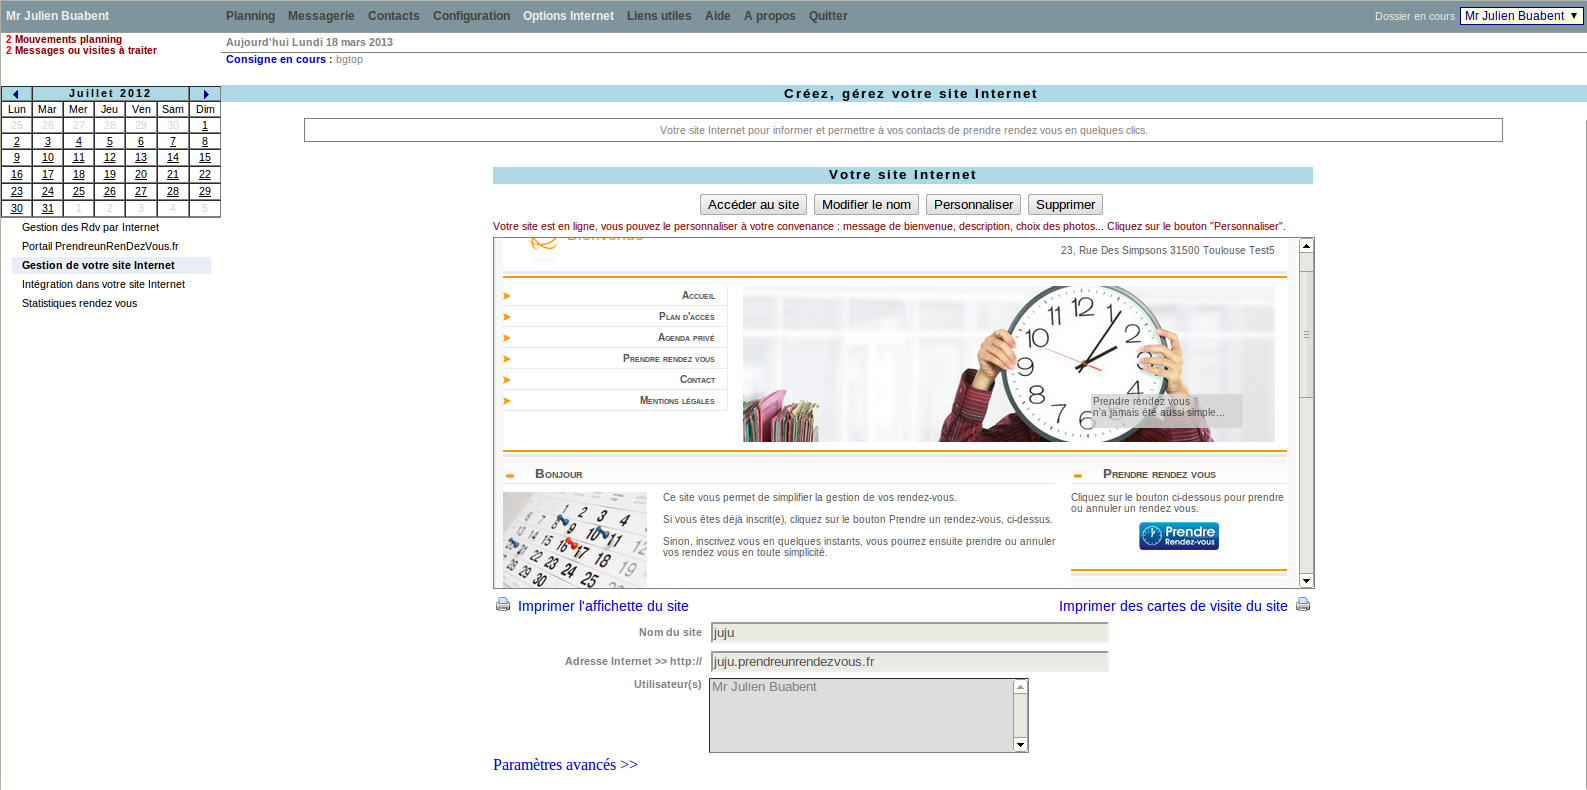Open the Options Internet menu
This screenshot has width=1587, height=790.
pyautogui.click(x=568, y=16)
